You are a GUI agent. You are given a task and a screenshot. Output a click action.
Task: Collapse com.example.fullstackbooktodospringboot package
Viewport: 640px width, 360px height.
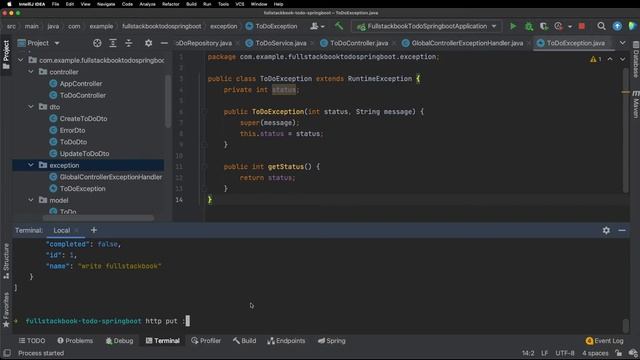tap(20, 60)
